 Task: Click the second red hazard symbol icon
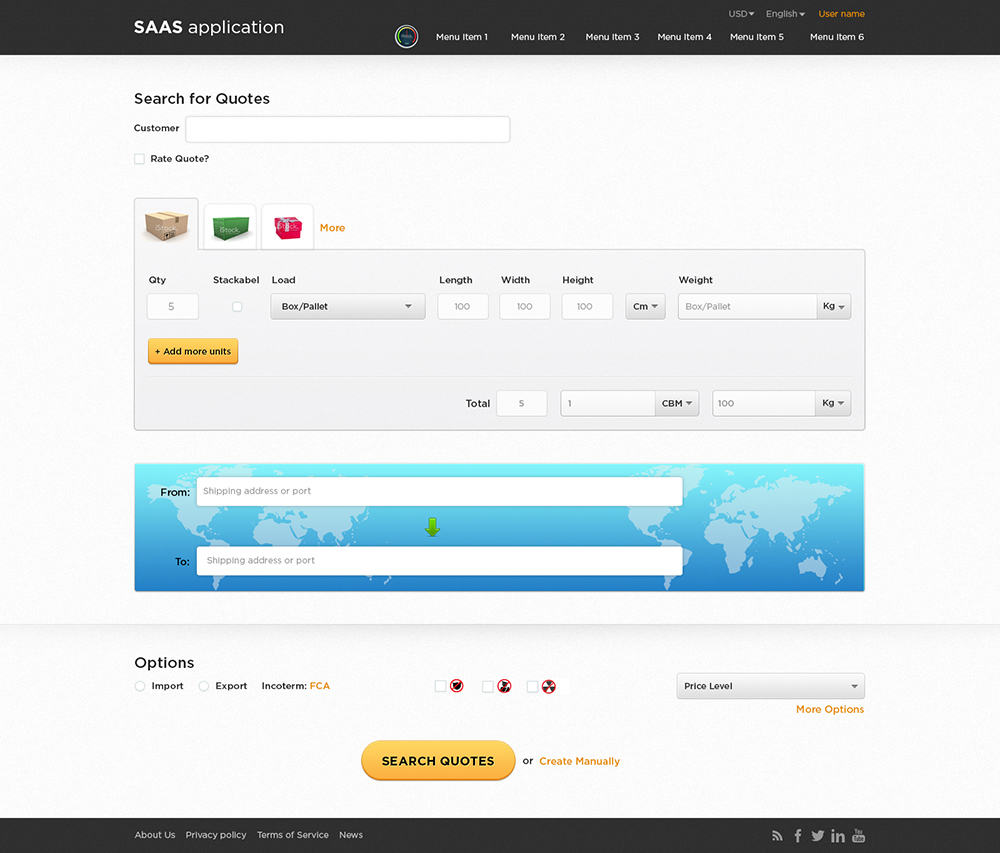pyautogui.click(x=504, y=686)
